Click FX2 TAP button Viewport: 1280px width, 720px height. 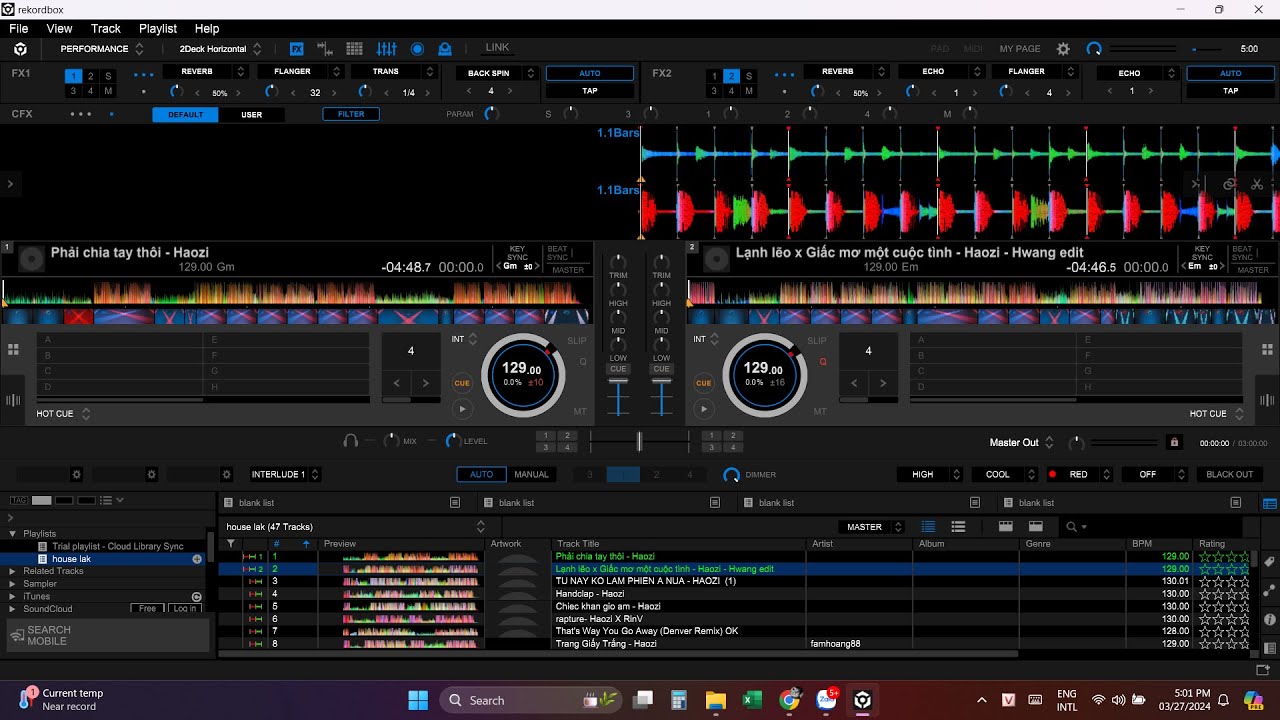(1230, 91)
